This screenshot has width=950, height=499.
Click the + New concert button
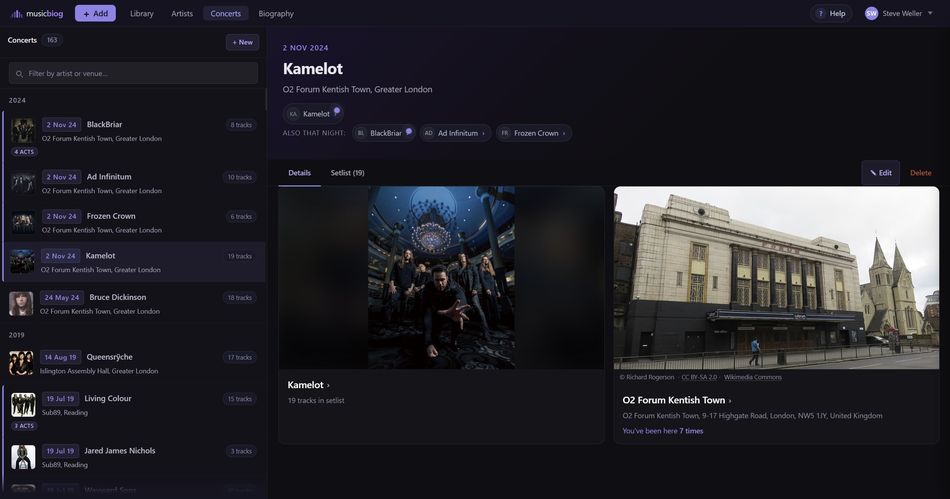[x=242, y=42]
